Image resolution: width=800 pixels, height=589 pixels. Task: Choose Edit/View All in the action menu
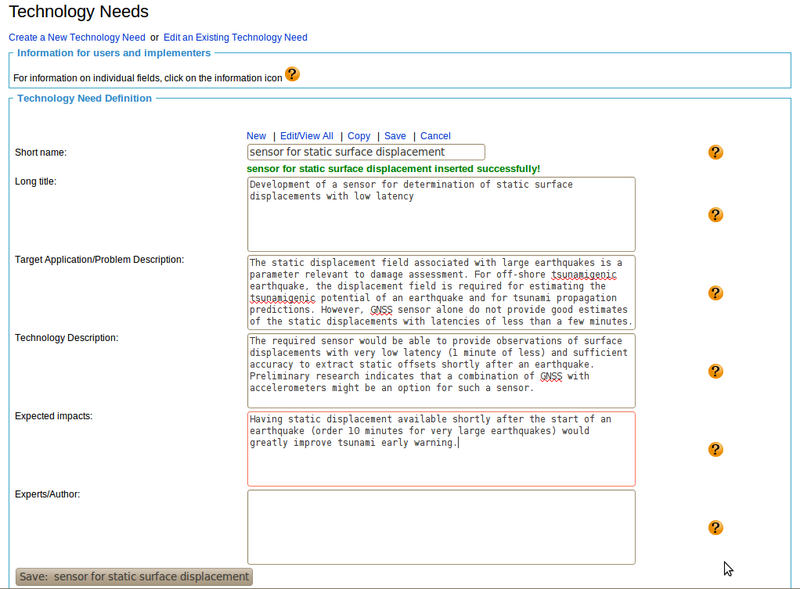coord(306,136)
